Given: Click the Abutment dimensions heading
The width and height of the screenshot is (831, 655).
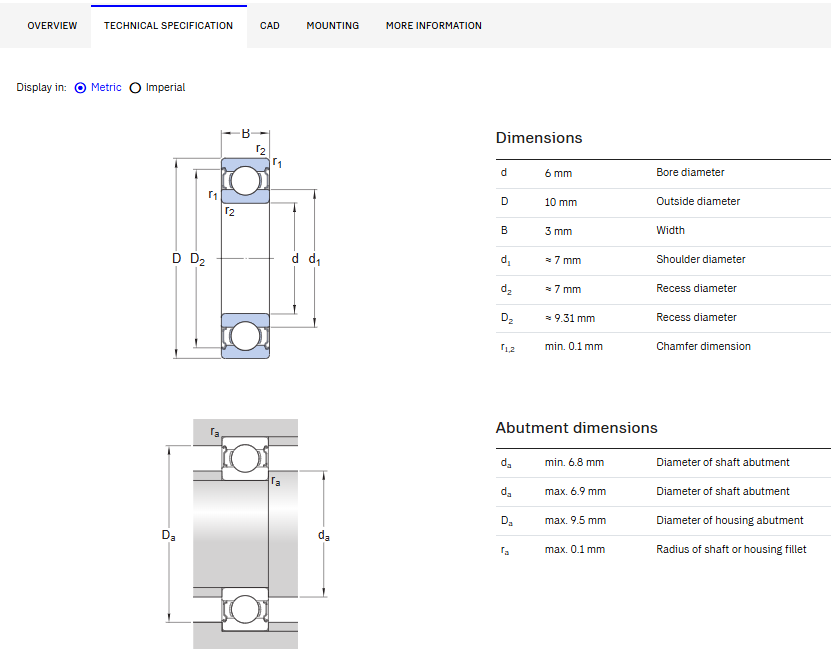Looking at the screenshot, I should (x=577, y=428).
